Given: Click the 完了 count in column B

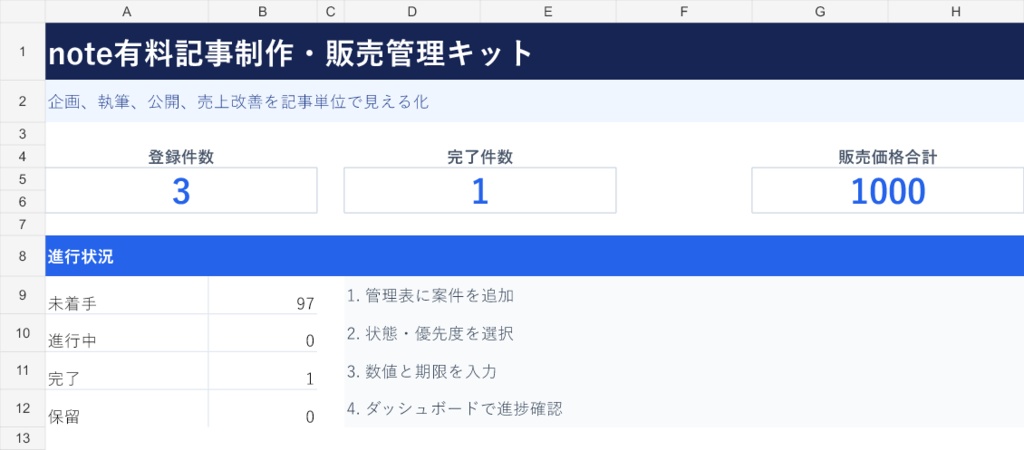Looking at the screenshot, I should pos(263,372).
